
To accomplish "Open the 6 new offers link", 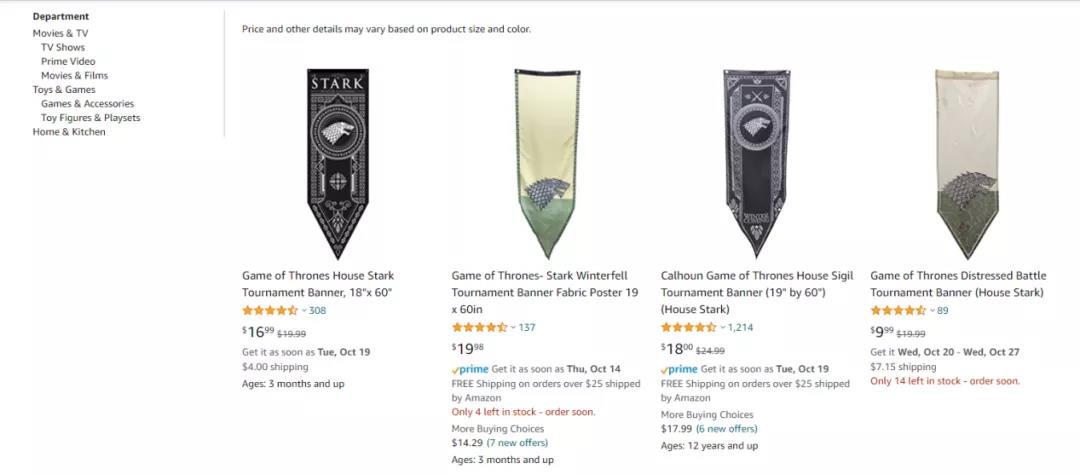I will (x=727, y=429).
